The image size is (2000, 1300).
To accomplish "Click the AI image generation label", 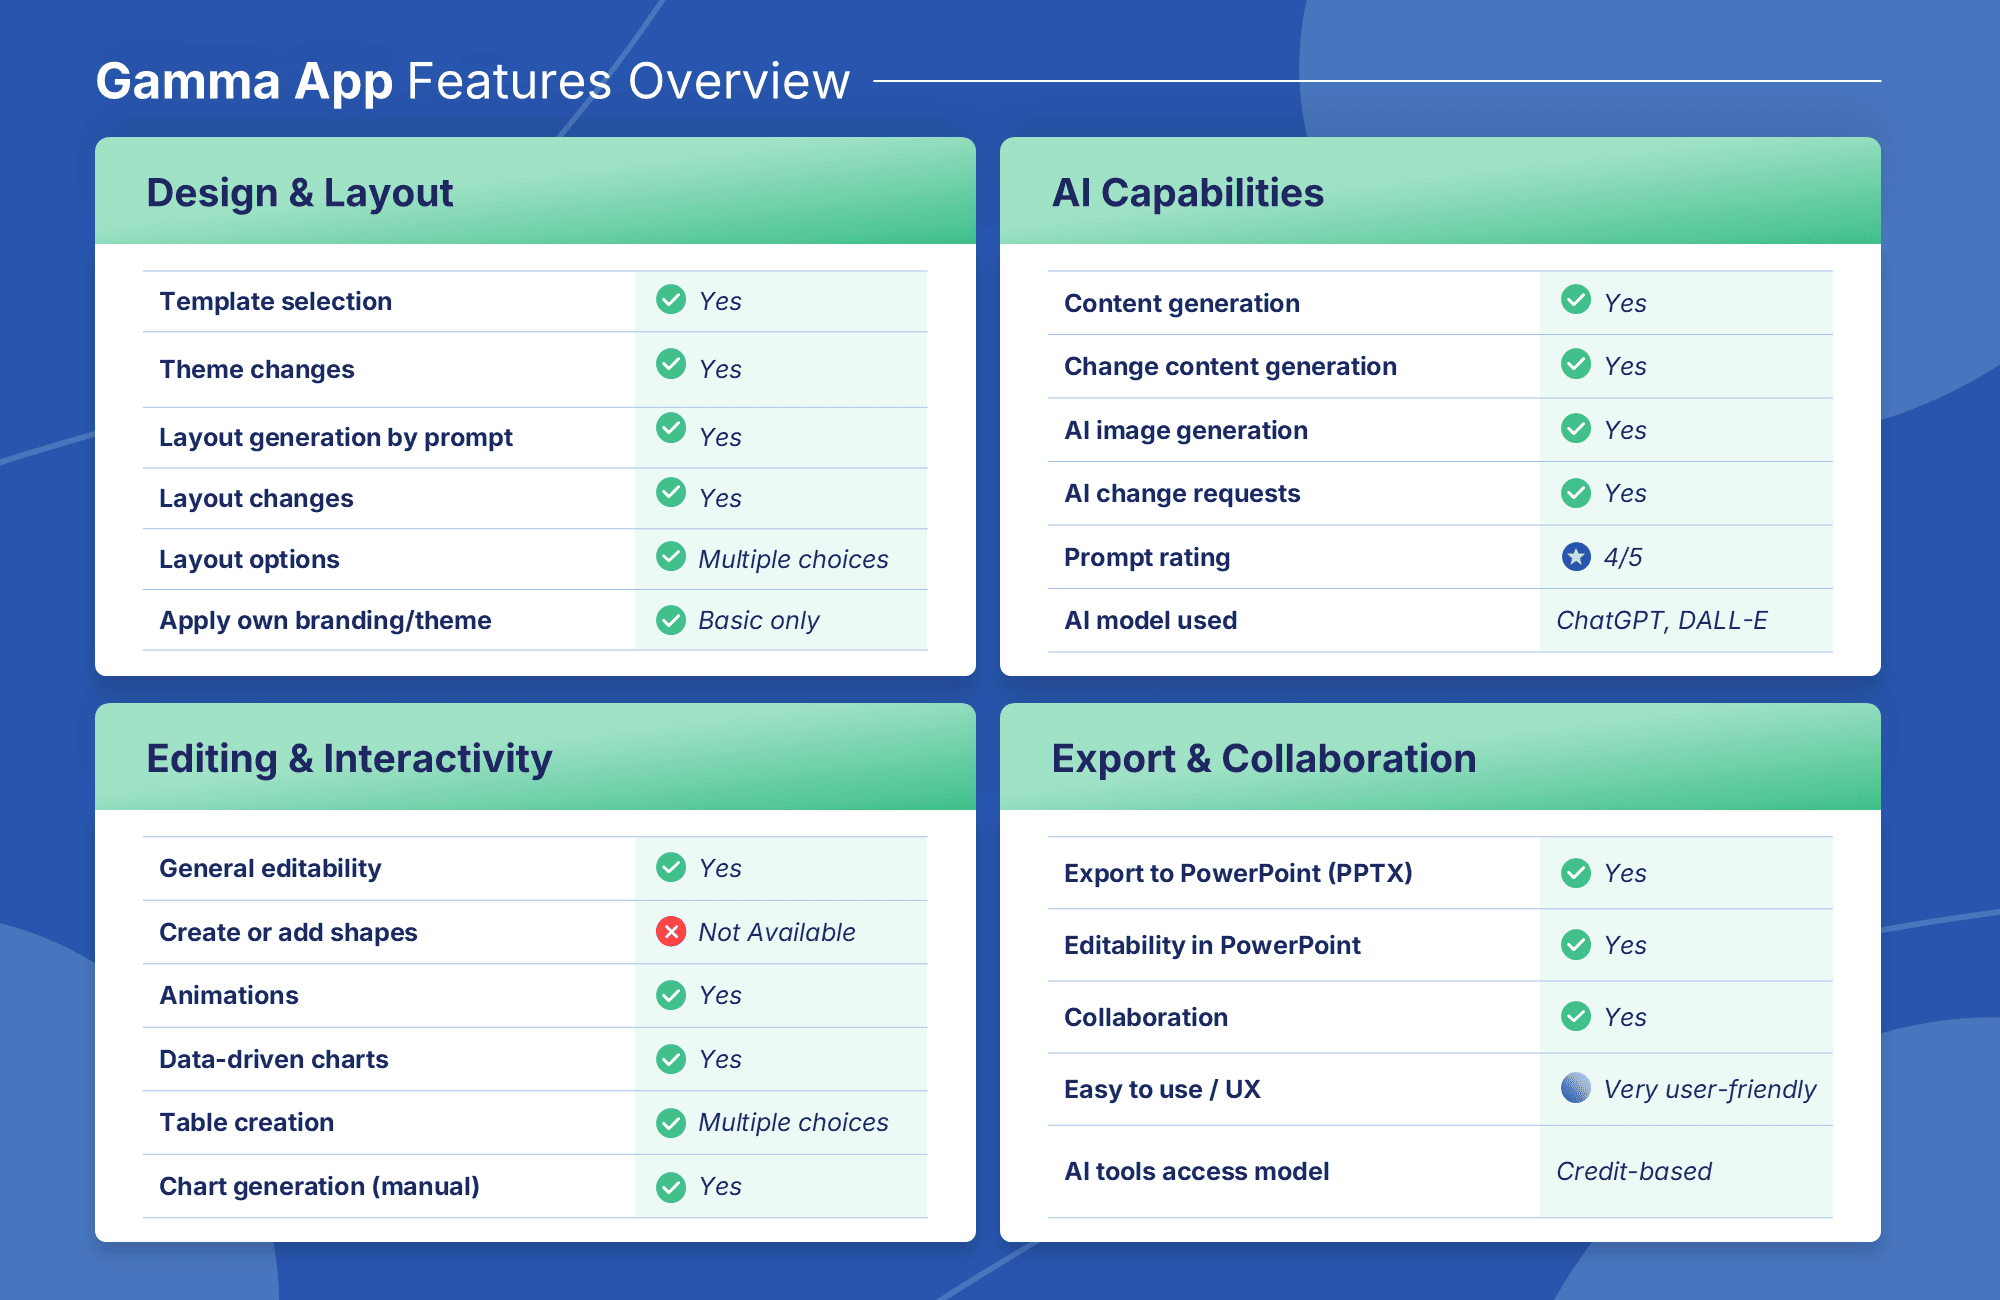I will 1186,430.
